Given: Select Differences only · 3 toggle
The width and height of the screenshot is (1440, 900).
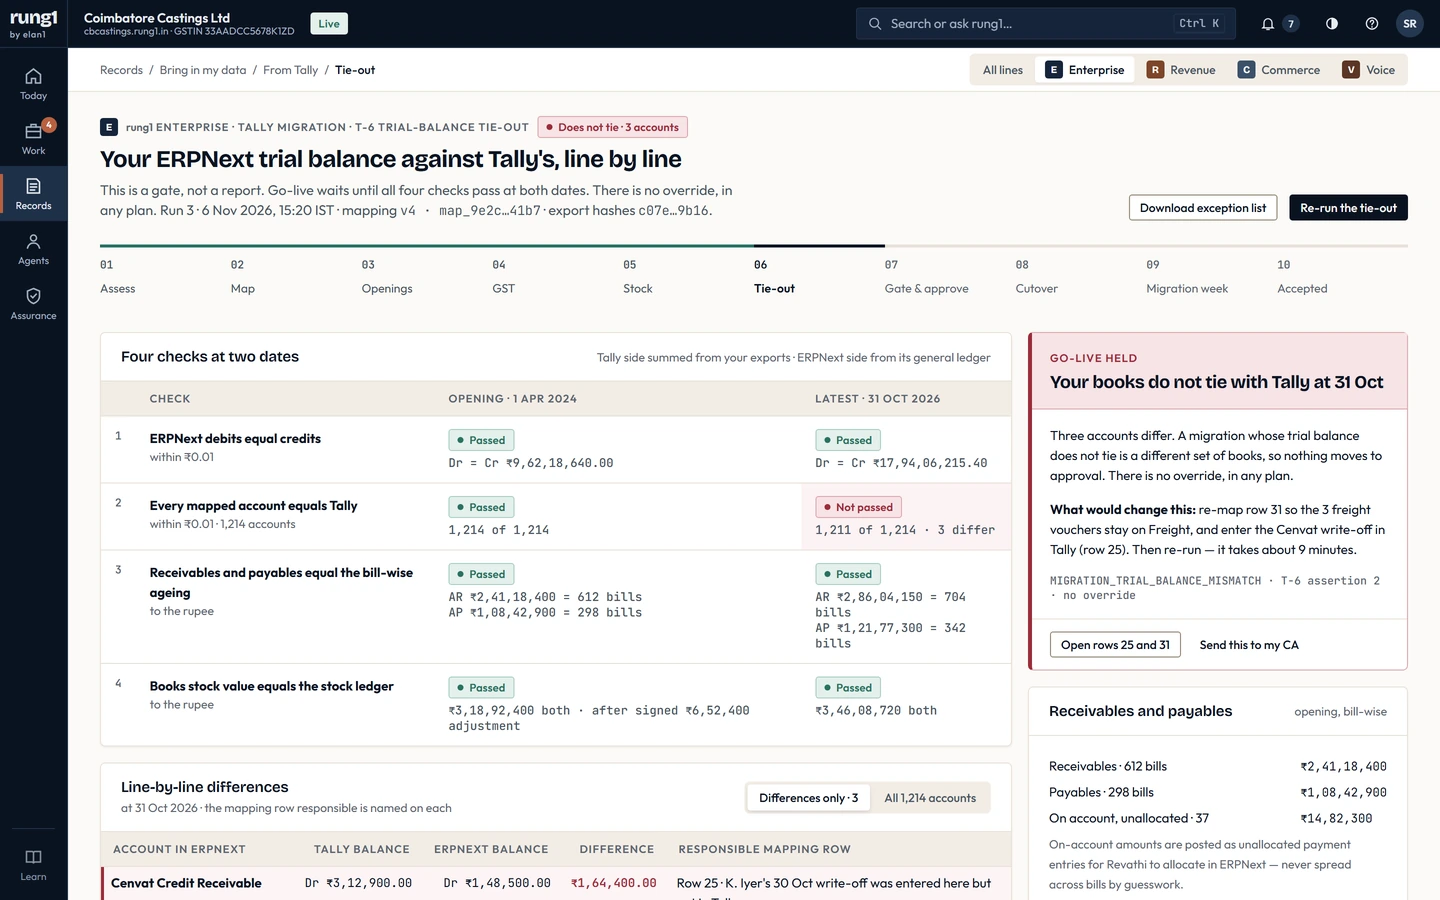Looking at the screenshot, I should click(808, 798).
